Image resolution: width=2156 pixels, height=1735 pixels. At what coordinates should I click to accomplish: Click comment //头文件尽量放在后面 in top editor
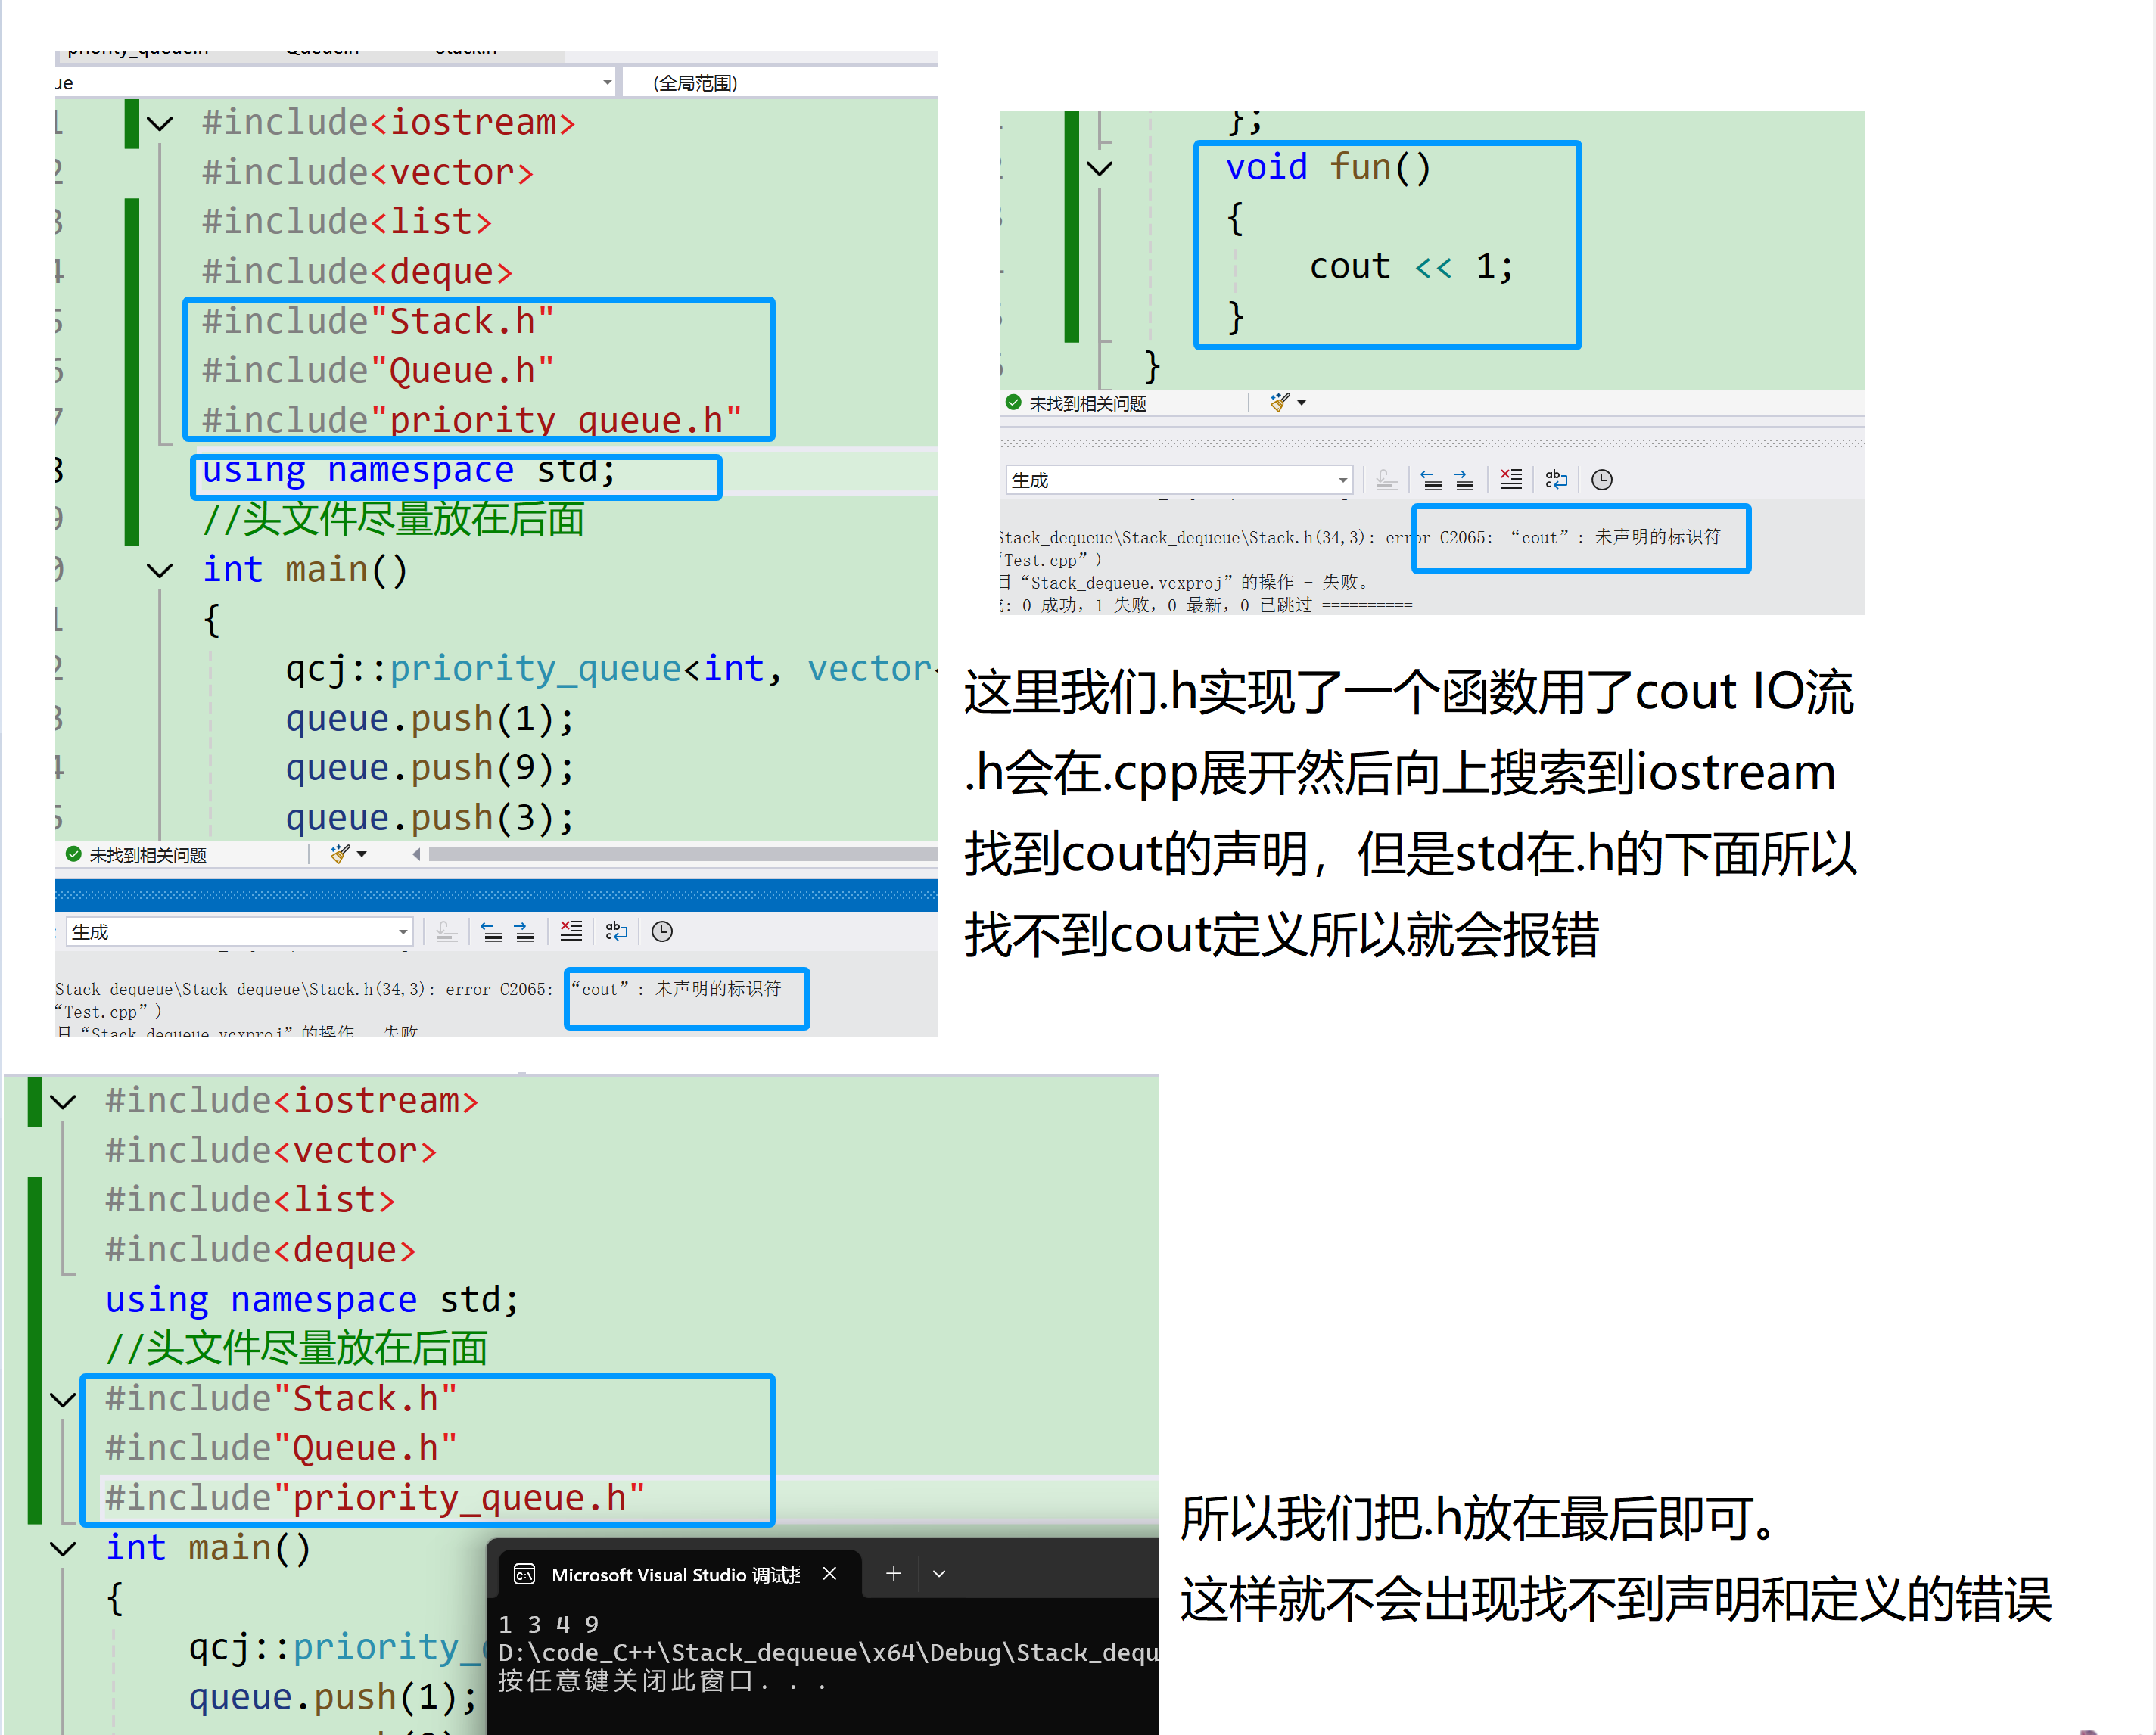[x=393, y=519]
